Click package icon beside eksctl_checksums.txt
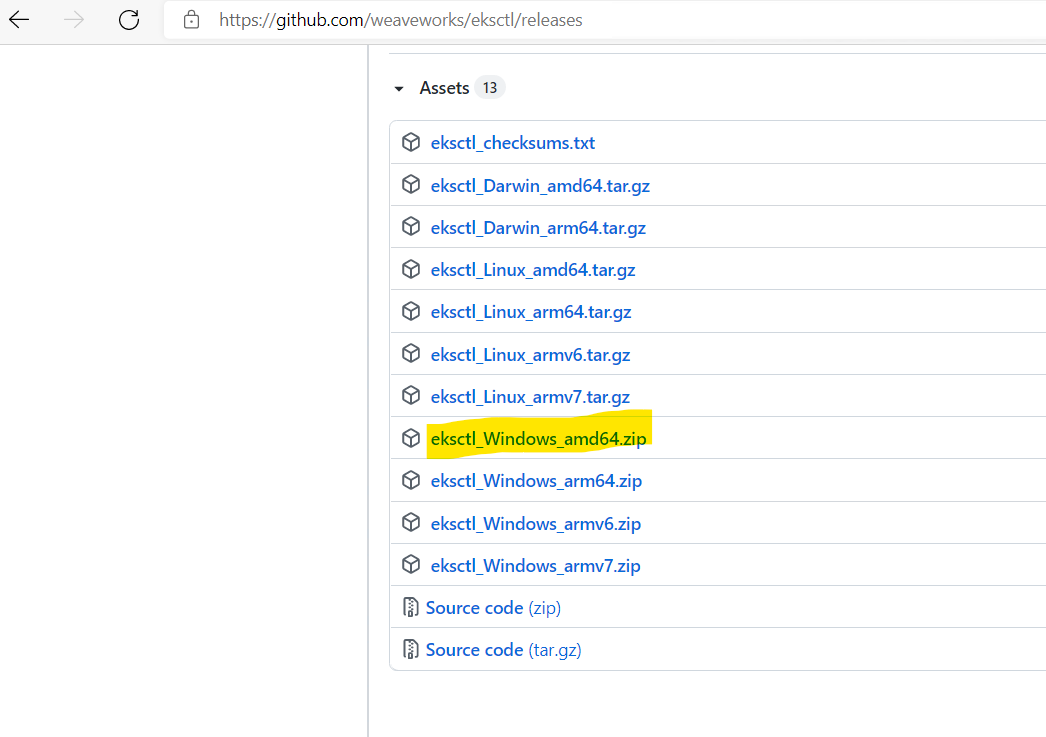Viewport: 1046px width, 737px height. point(411,142)
